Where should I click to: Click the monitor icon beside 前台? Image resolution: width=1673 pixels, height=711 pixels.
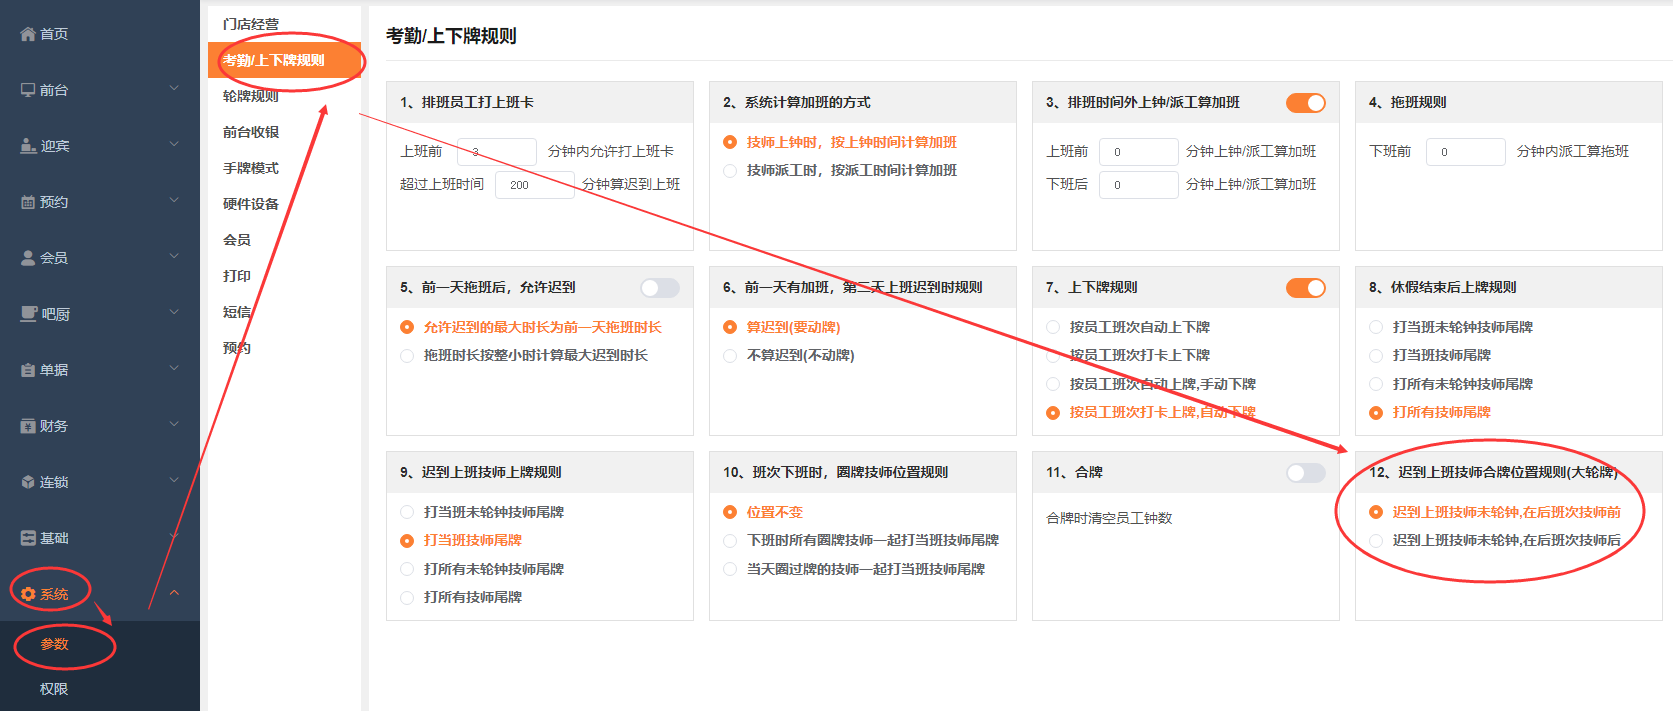pos(28,90)
